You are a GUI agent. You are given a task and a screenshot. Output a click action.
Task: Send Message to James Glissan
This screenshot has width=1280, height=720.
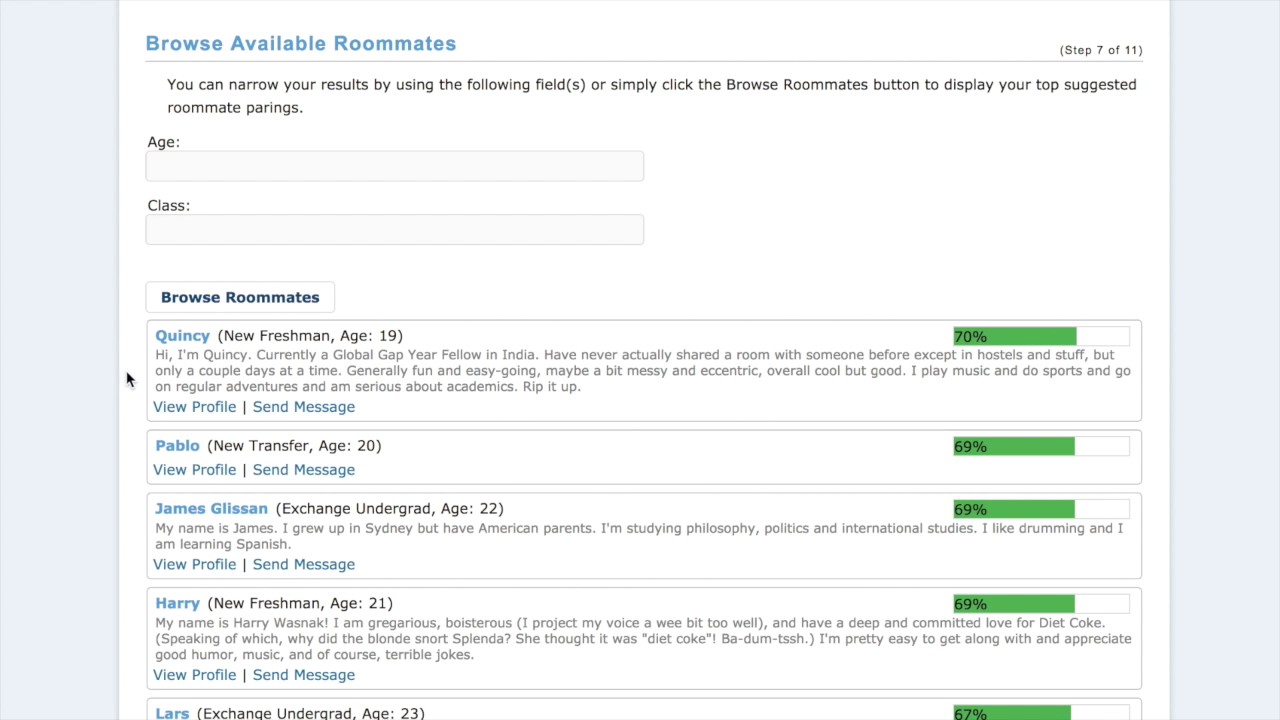point(304,565)
